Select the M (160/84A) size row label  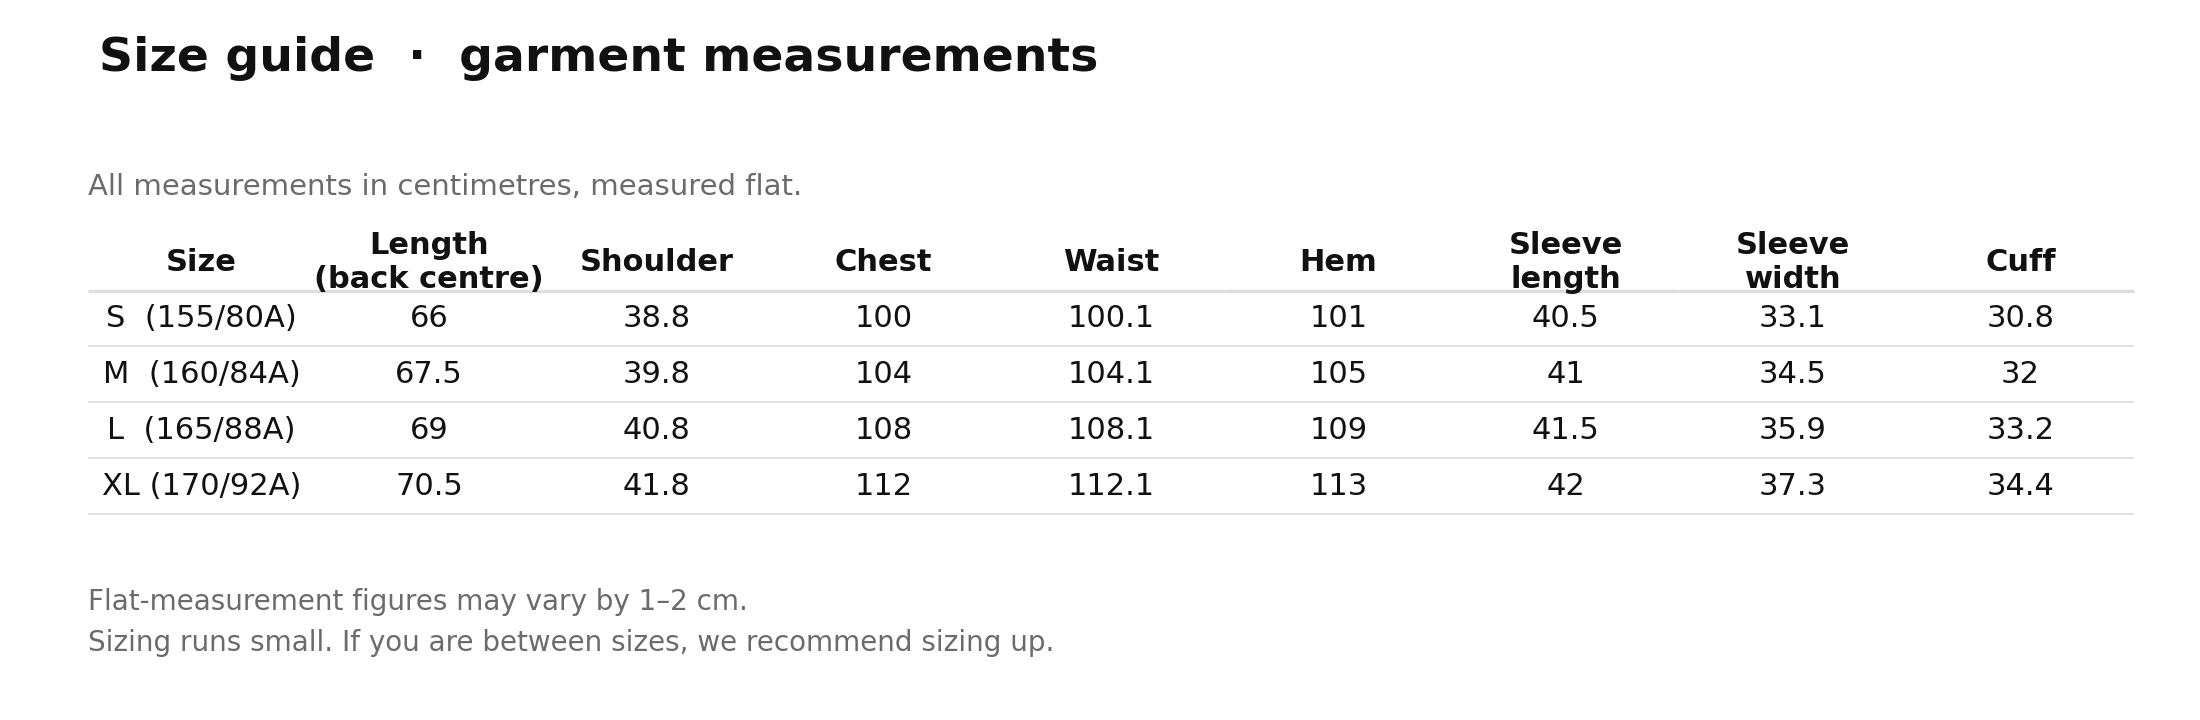pyautogui.click(x=201, y=374)
